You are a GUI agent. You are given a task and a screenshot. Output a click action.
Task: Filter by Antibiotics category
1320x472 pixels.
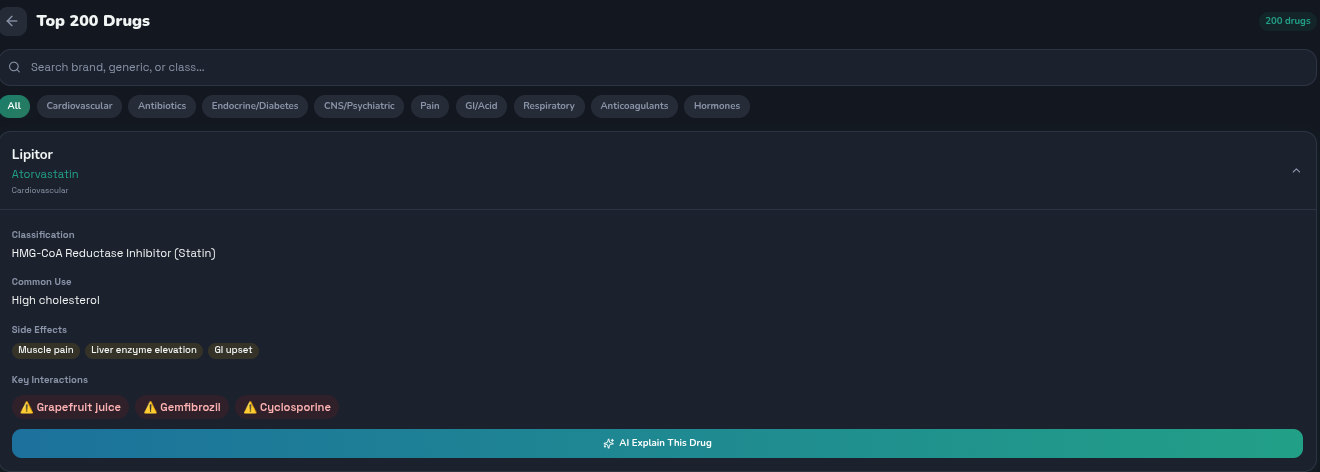click(x=162, y=106)
